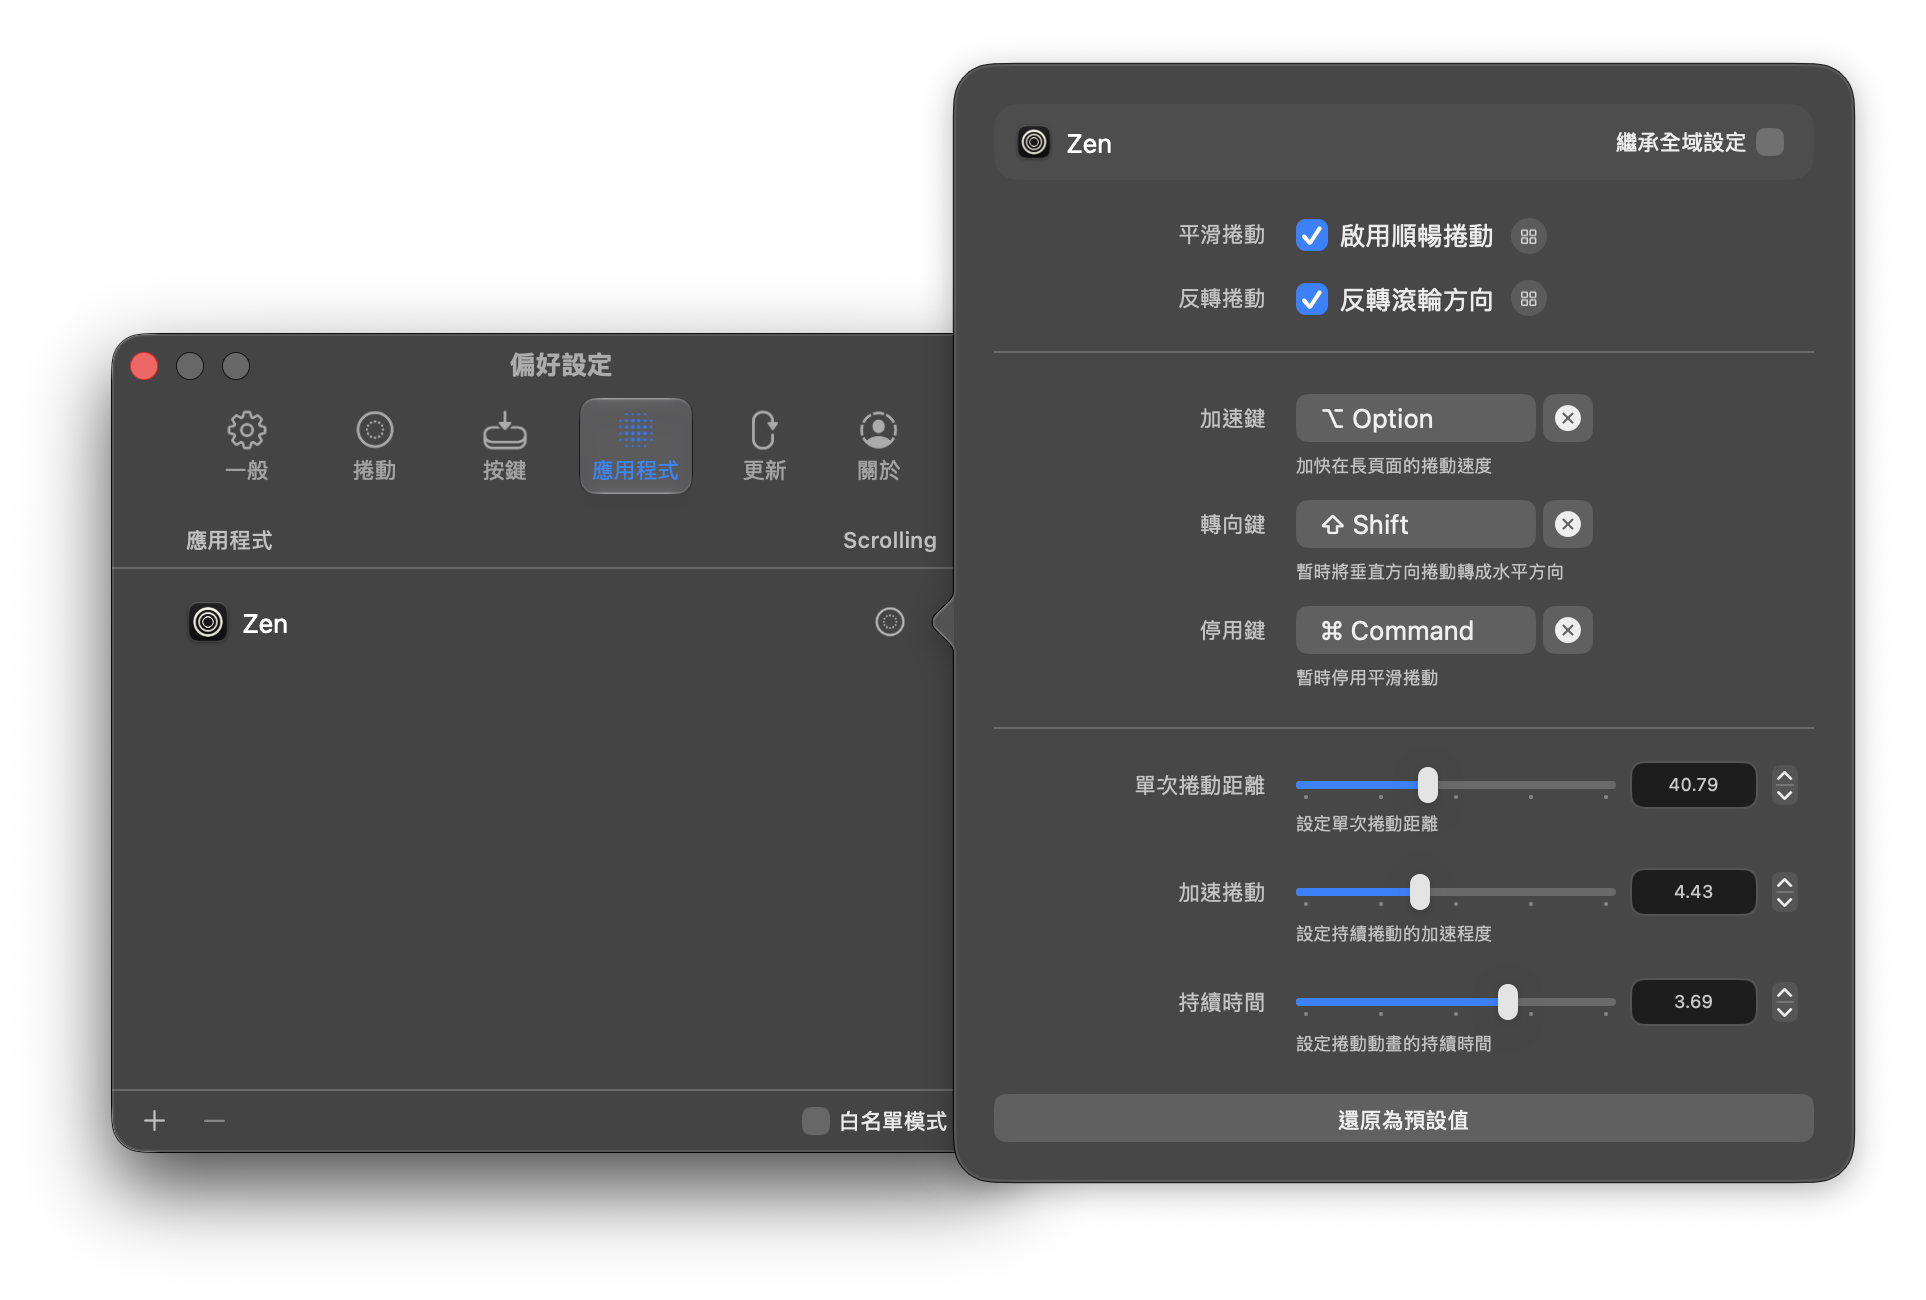Click the 持續時間 duration slider handle
The height and width of the screenshot is (1300, 1926).
[x=1508, y=1001]
